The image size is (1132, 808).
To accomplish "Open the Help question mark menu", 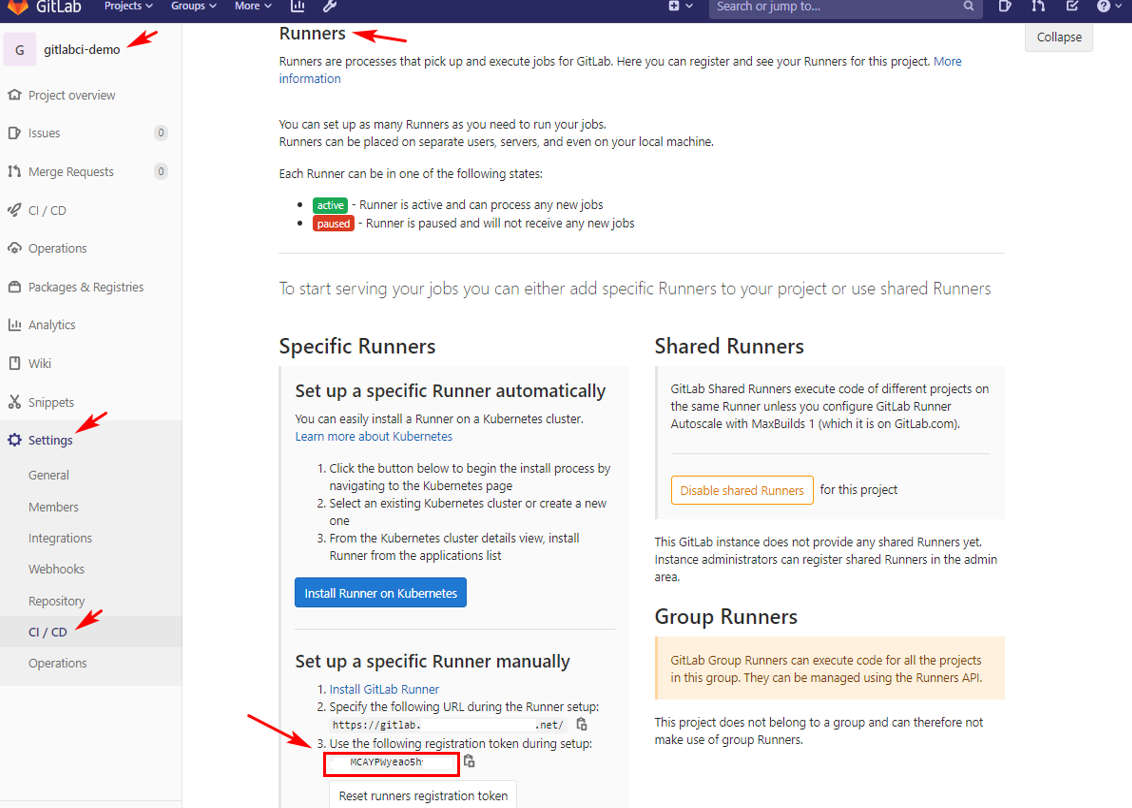I will (1109, 6).
